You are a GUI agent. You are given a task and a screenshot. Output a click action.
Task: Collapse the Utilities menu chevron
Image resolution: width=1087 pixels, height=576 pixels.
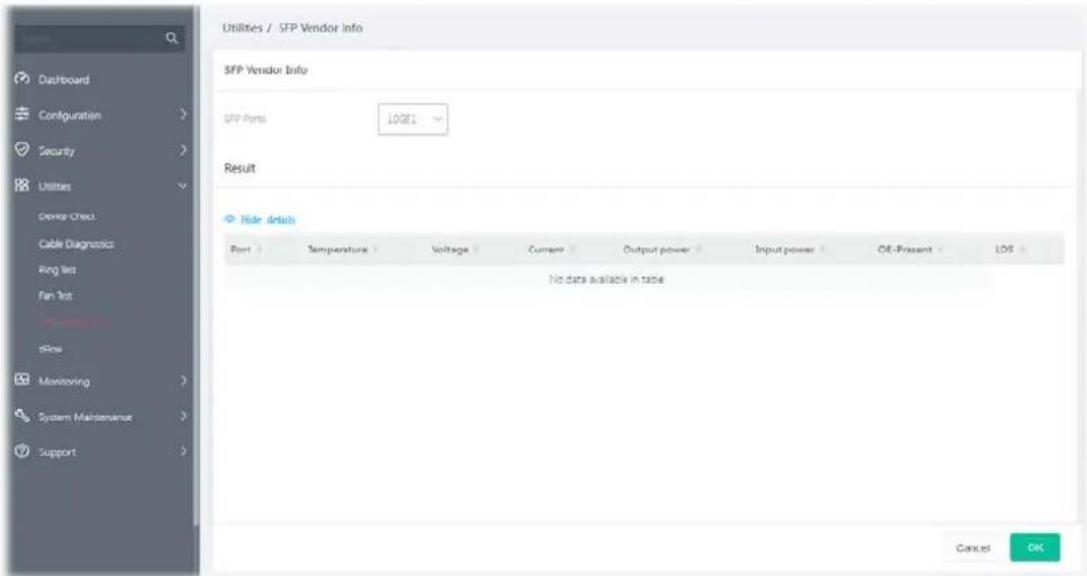[x=183, y=186]
